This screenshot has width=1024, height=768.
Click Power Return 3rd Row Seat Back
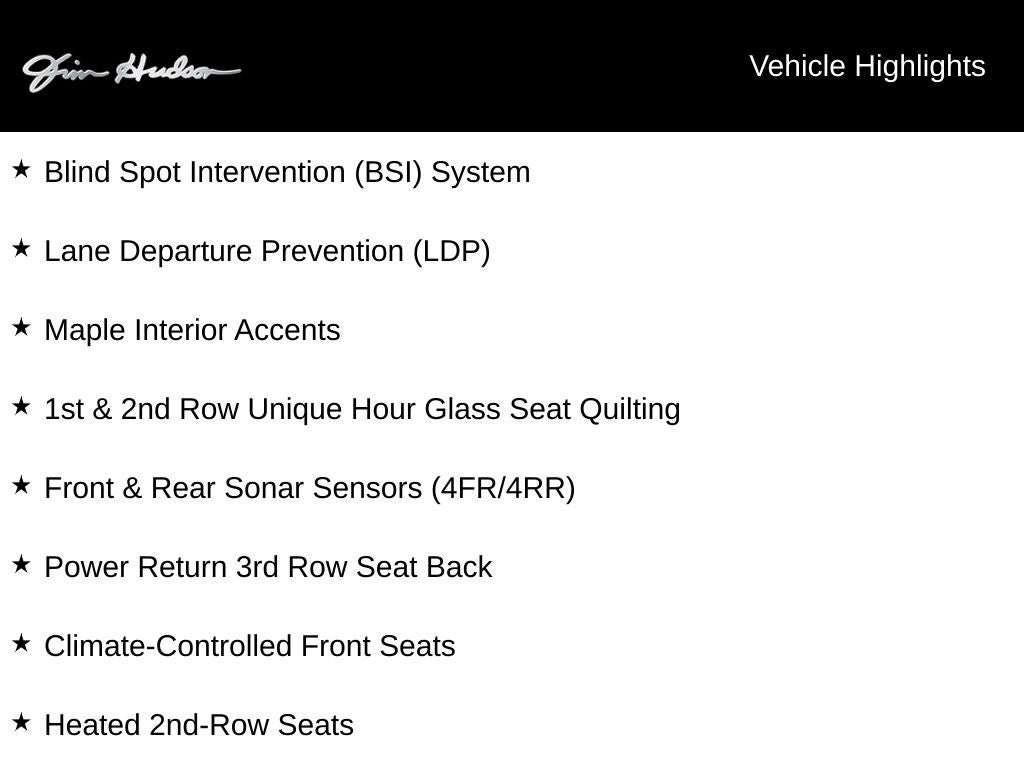pos(268,567)
